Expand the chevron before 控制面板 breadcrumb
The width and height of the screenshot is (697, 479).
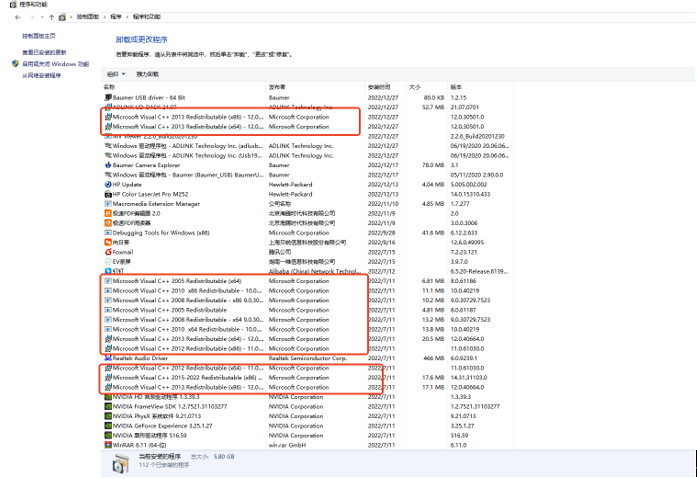(x=71, y=17)
